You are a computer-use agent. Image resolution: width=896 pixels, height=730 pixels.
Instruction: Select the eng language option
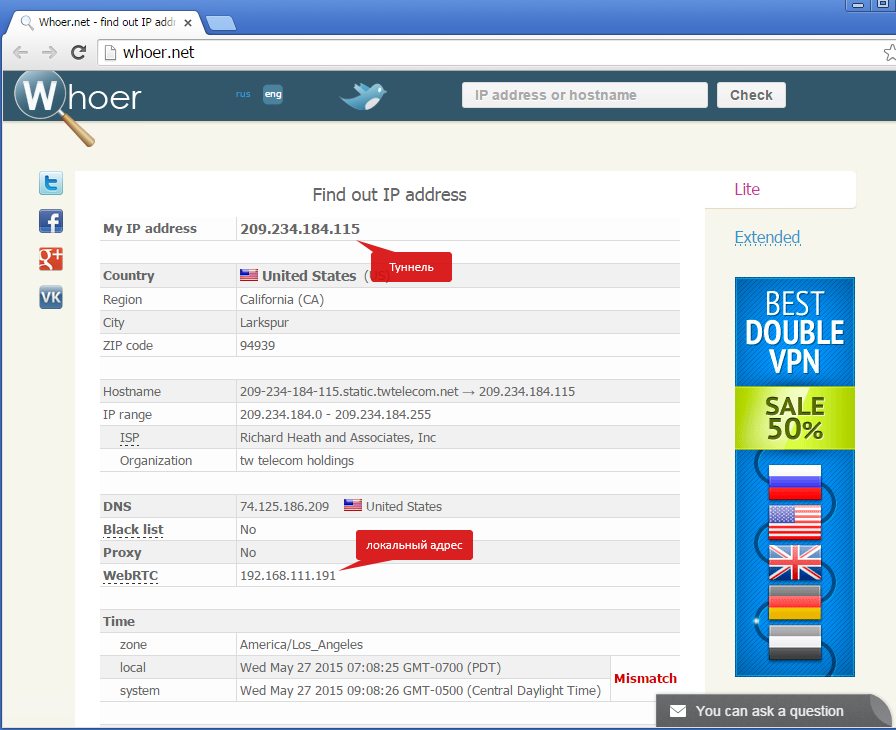click(273, 95)
